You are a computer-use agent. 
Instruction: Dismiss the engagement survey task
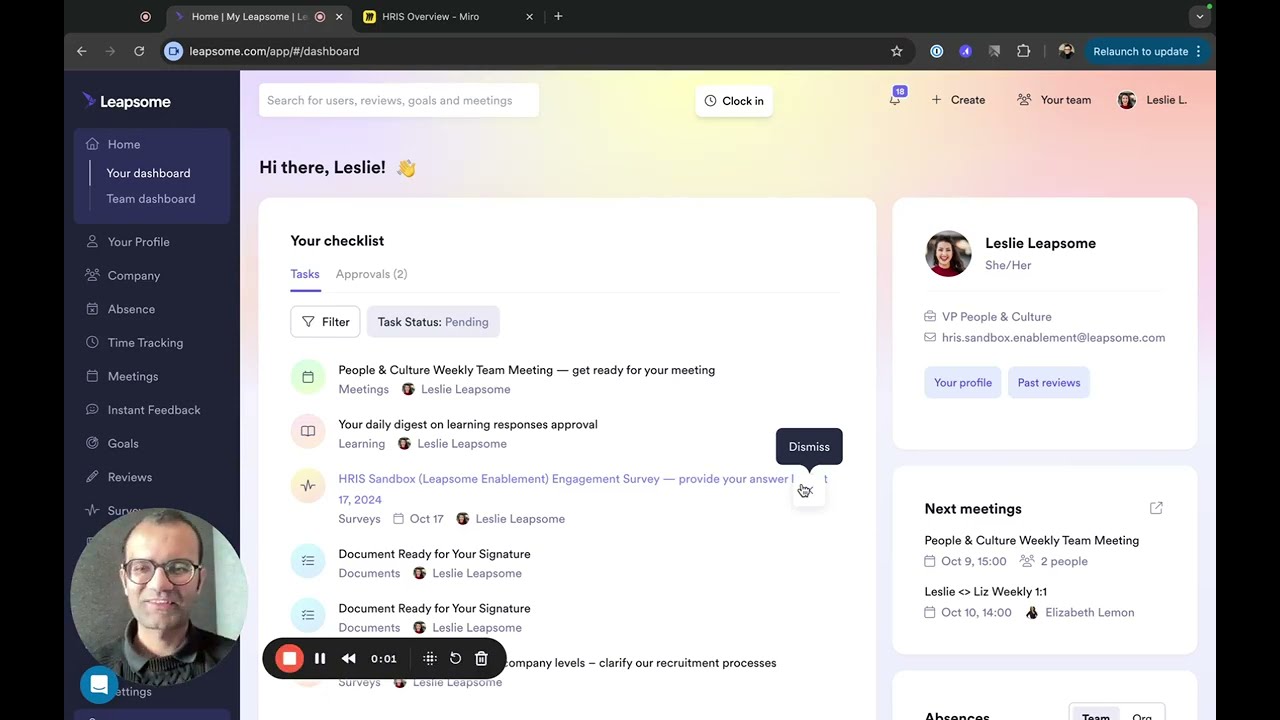click(x=809, y=490)
